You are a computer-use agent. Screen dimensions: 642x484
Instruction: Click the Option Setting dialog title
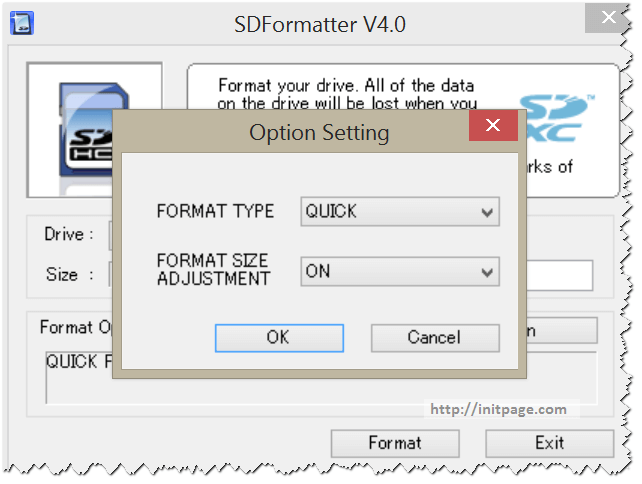tap(319, 133)
